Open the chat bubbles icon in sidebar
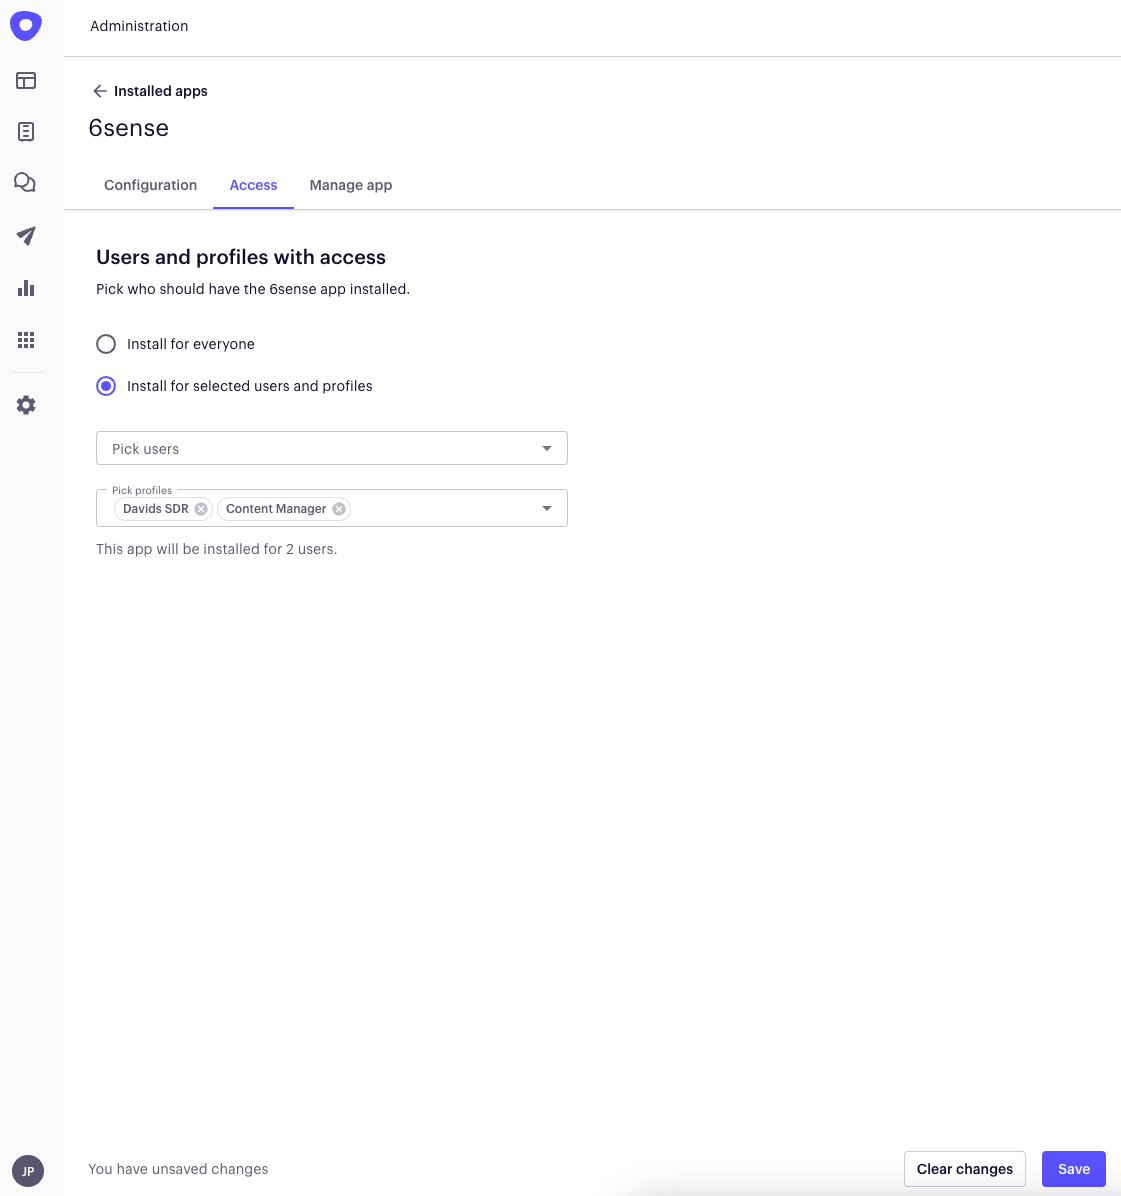The height and width of the screenshot is (1196, 1121). point(25,182)
